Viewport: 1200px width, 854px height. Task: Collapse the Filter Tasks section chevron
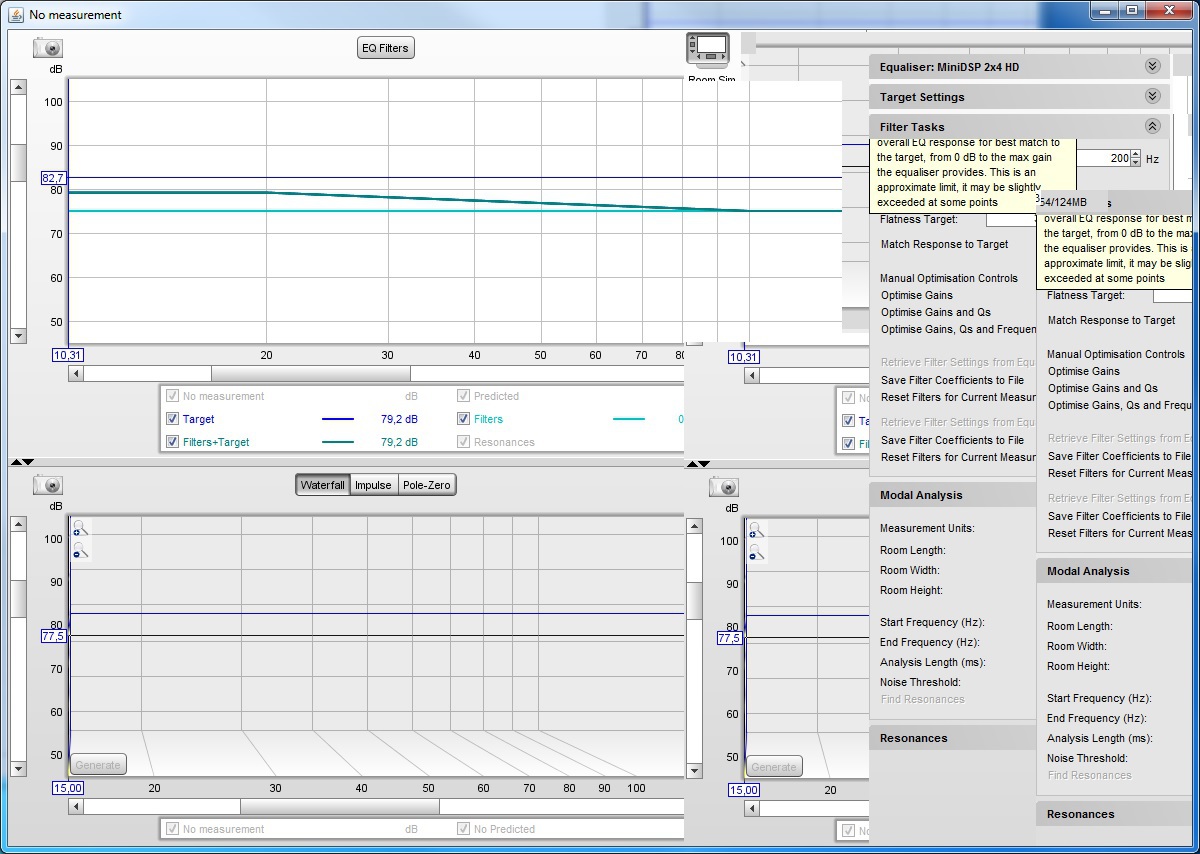coord(1152,127)
